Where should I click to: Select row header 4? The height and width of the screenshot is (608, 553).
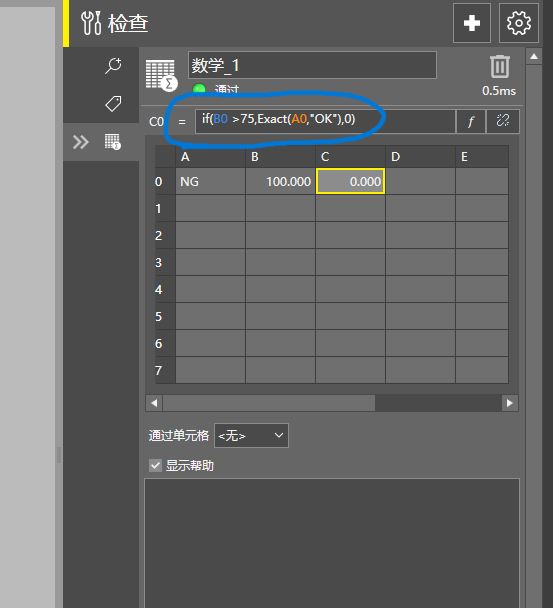pos(165,289)
